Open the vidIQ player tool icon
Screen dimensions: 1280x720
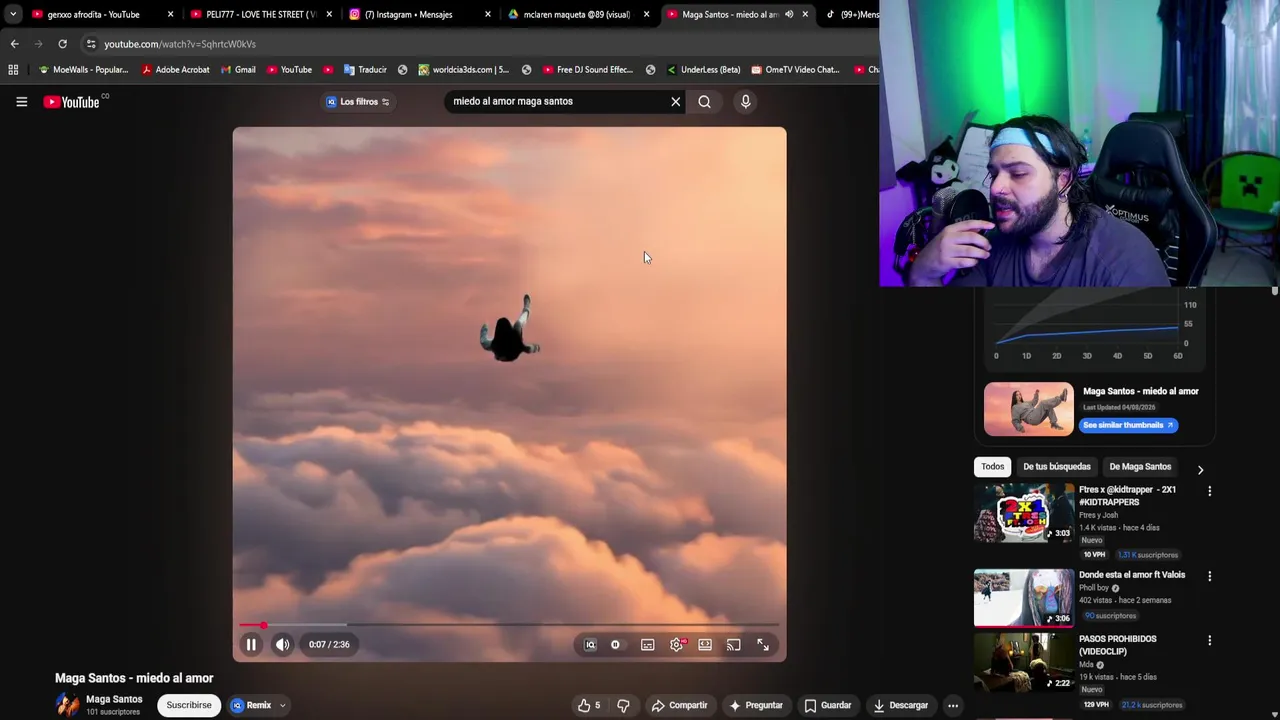[590, 645]
